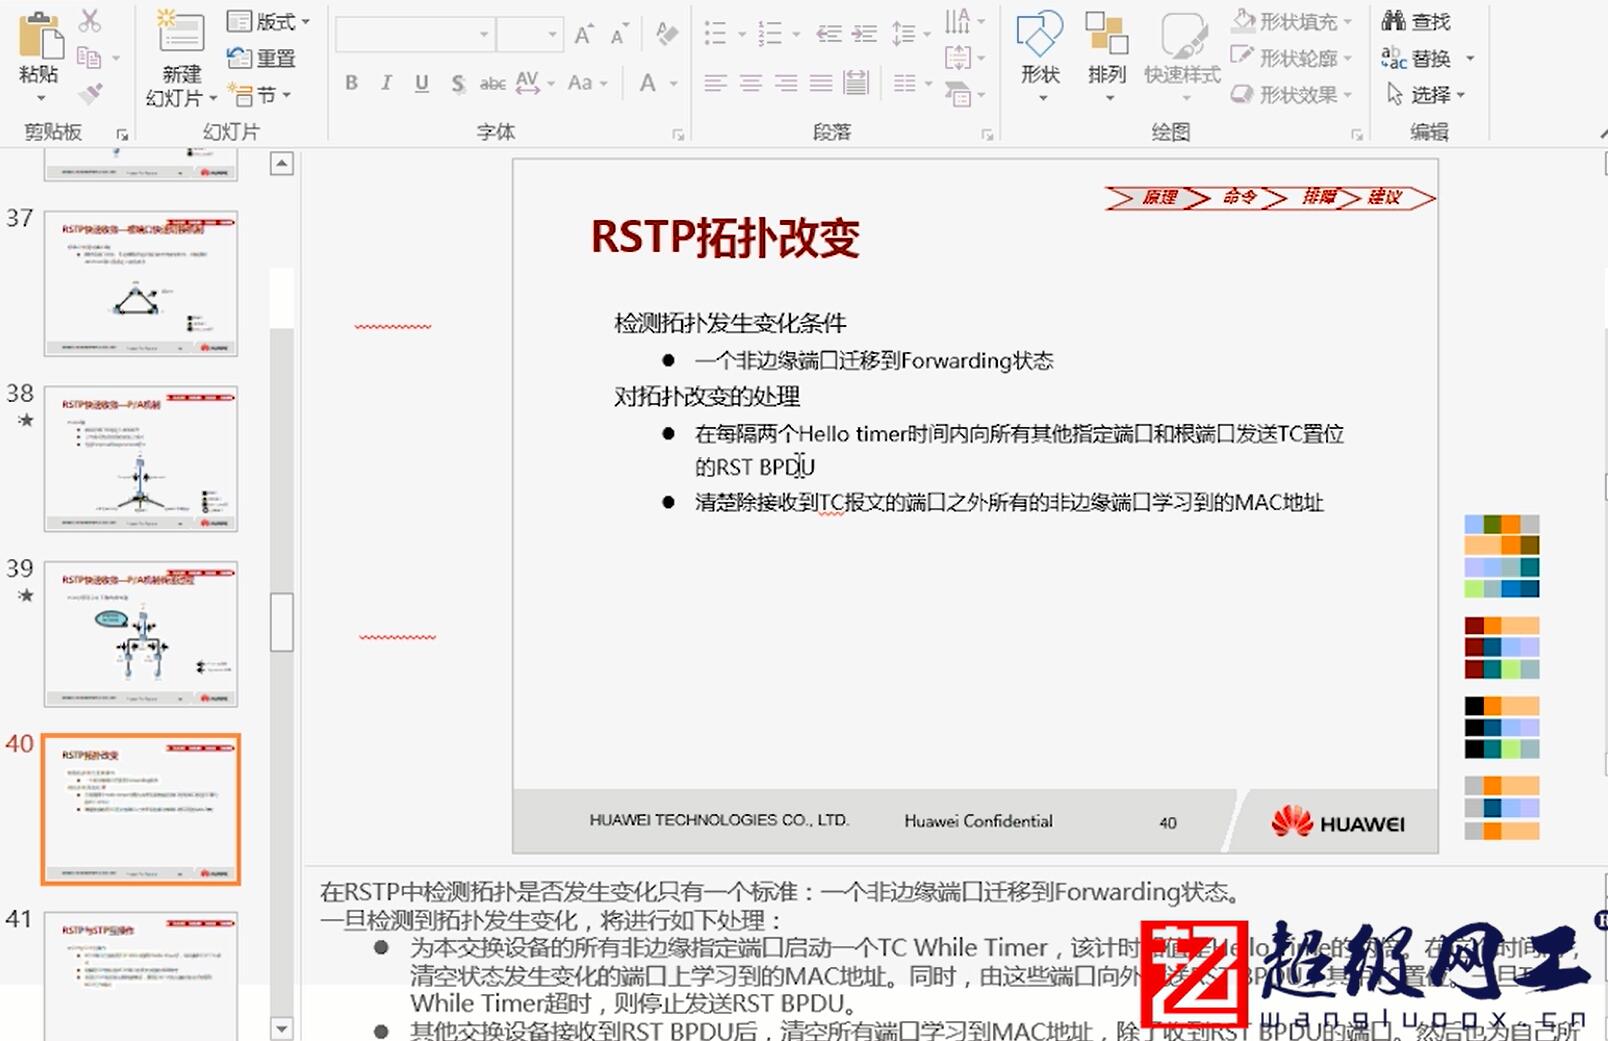Screen dimensions: 1608x1041
Task: Open character spacing AV dropdown
Action: (535, 83)
